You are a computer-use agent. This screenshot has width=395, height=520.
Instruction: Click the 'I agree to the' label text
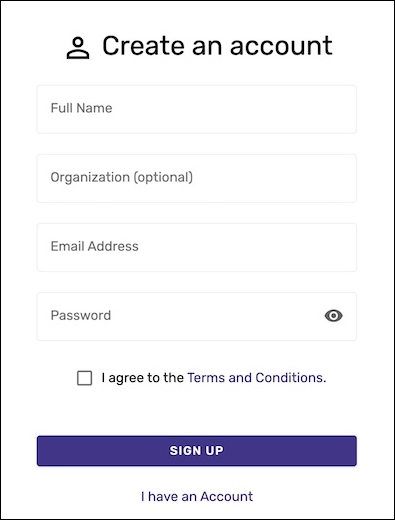pyautogui.click(x=143, y=378)
